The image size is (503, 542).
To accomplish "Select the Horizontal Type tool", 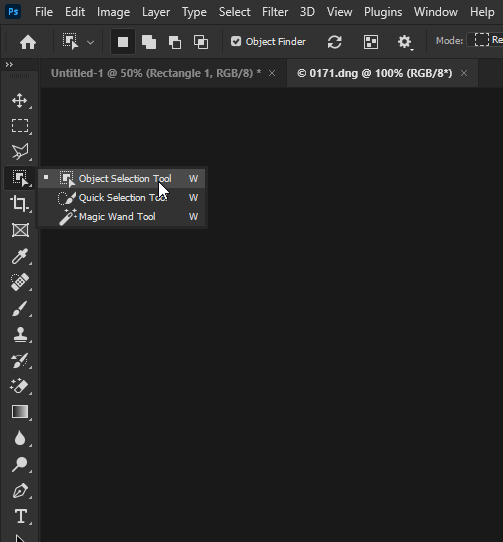I will coord(20,516).
